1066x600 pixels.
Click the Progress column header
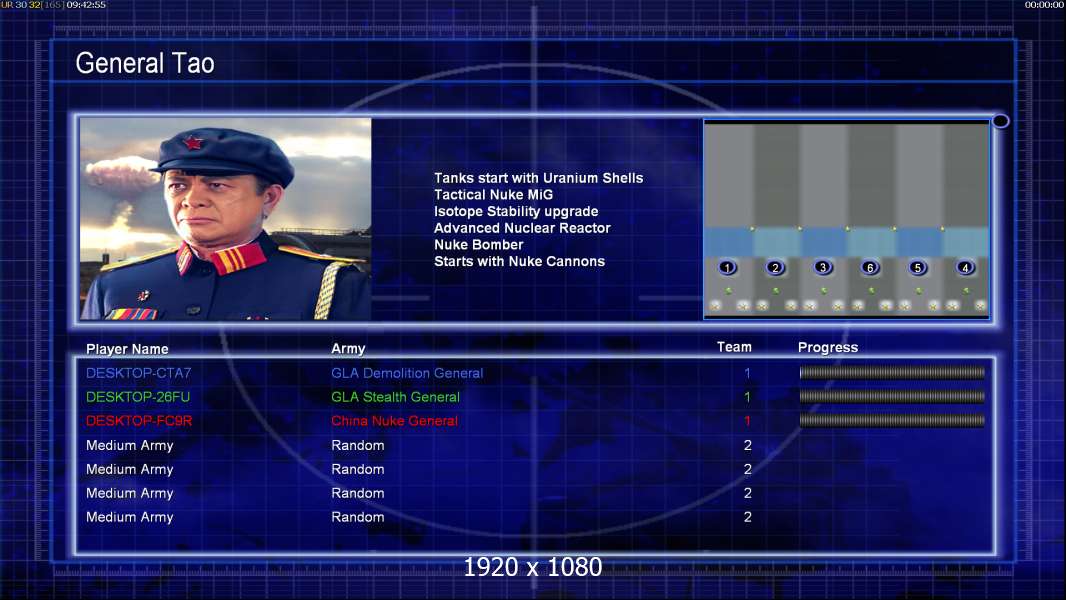click(828, 347)
